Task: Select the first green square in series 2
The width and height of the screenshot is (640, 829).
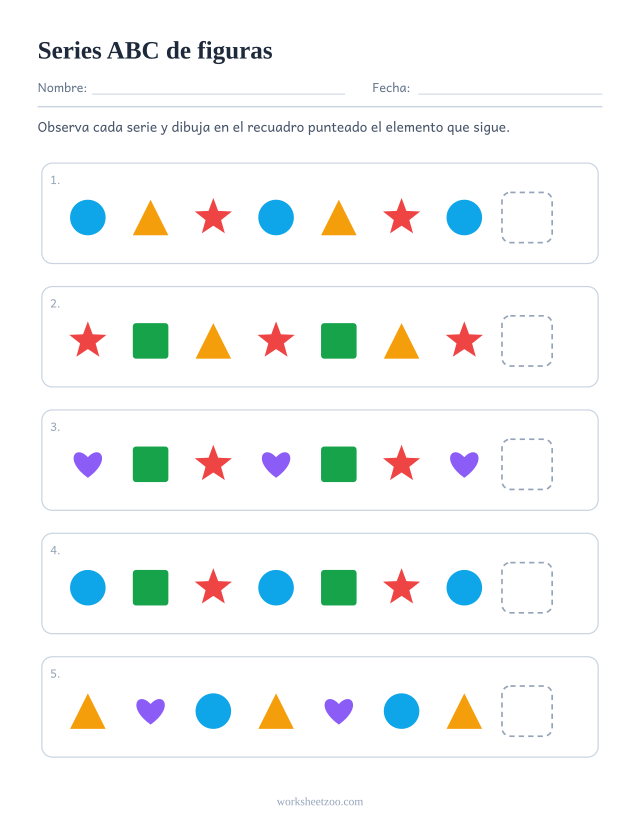Action: 151,341
